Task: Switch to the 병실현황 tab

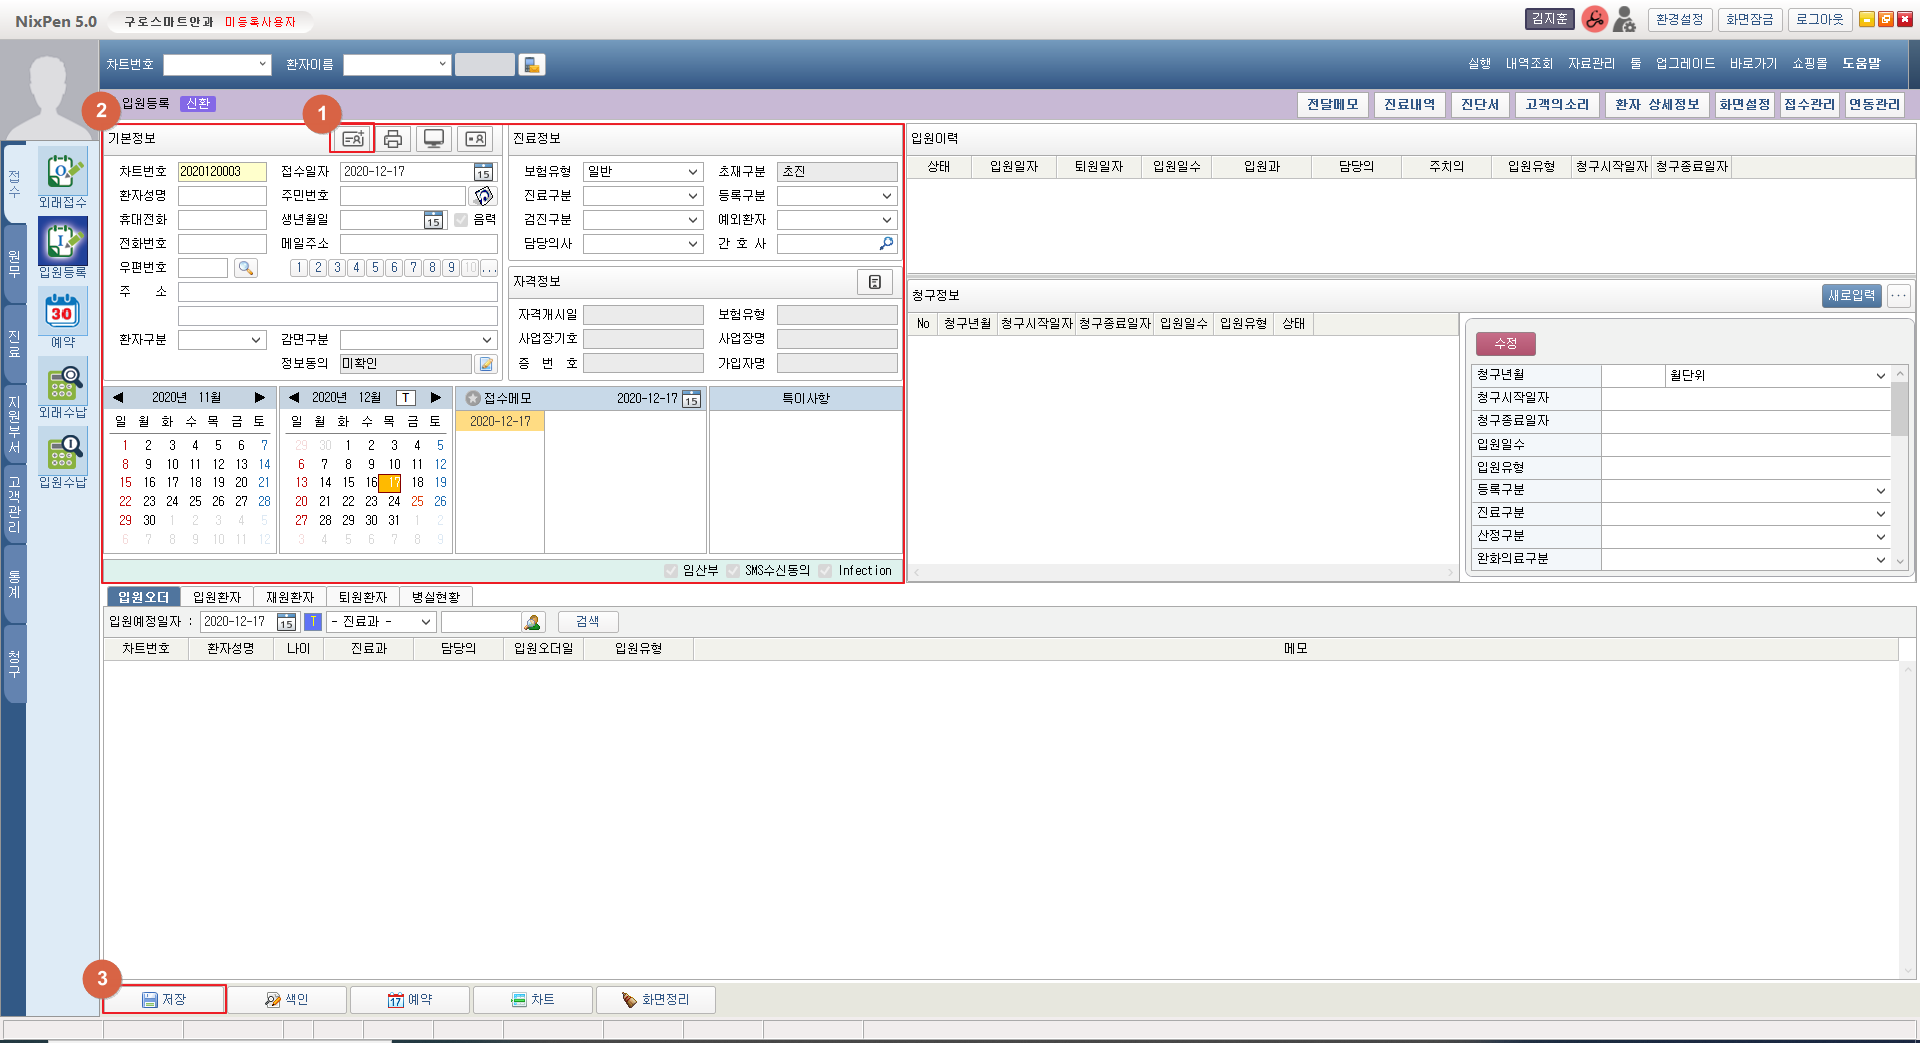Action: tap(436, 597)
